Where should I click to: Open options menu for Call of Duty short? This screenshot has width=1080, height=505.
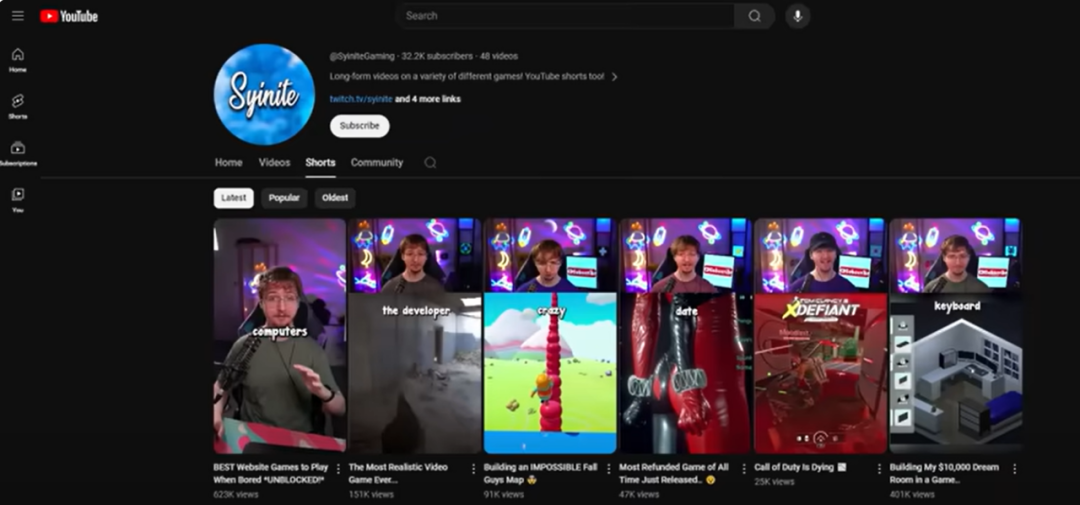(x=879, y=468)
